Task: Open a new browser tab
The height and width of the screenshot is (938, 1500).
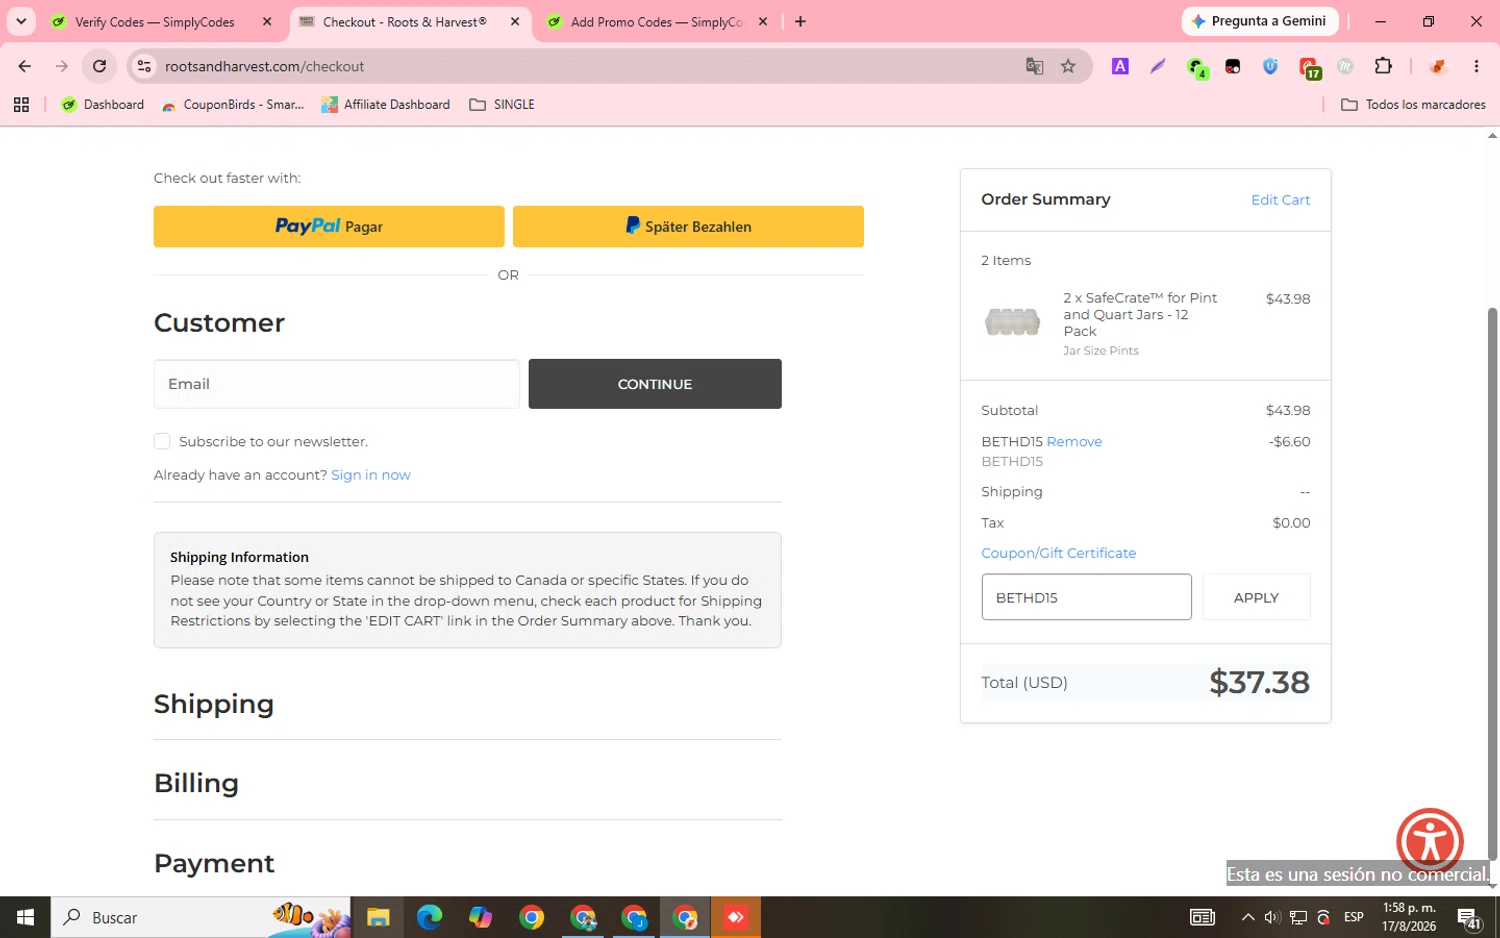Action: [x=800, y=21]
